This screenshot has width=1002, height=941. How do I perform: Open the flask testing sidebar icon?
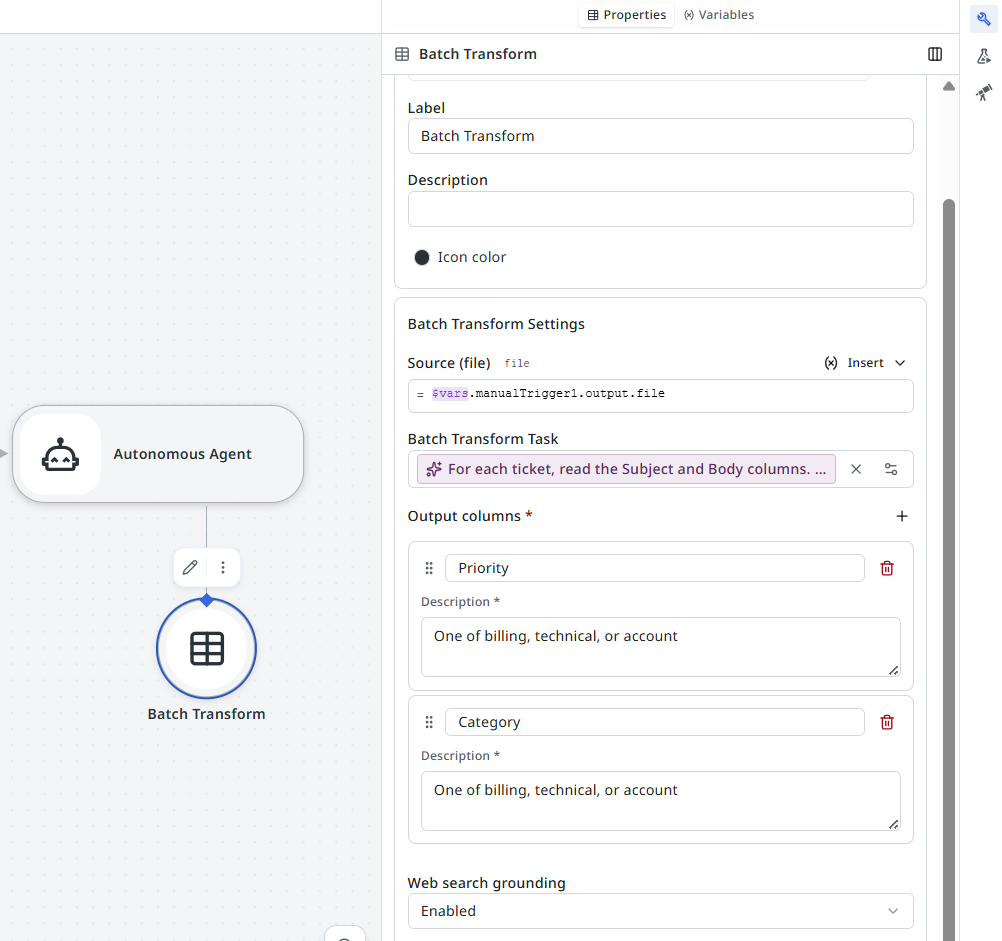click(983, 57)
